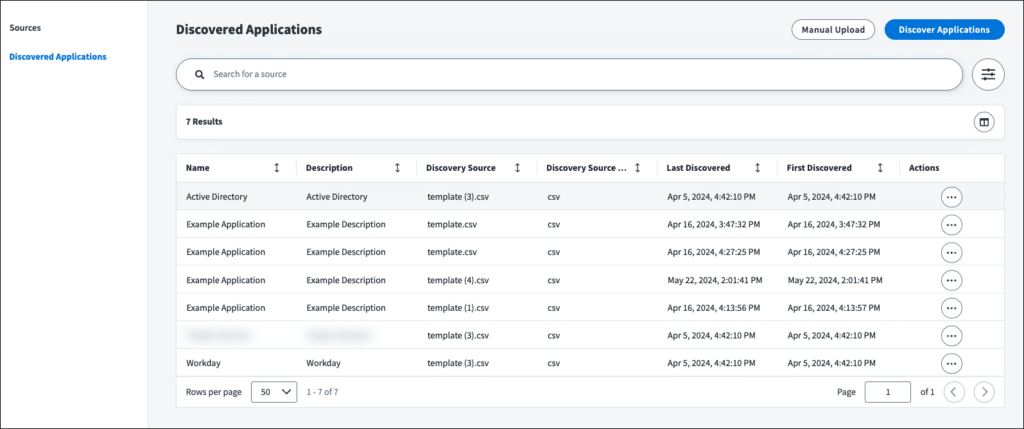Viewport: 1024px width, 429px height.
Task: Click the page number input box
Action: 887,392
